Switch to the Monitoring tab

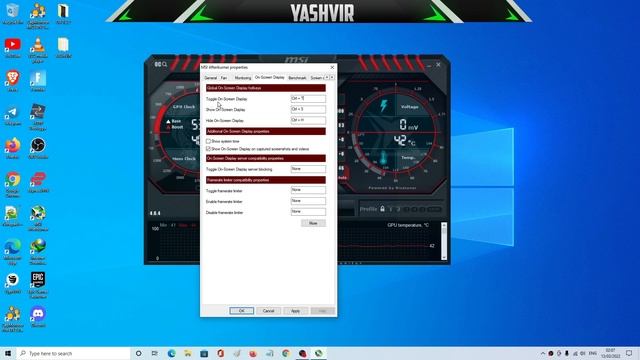[x=243, y=78]
